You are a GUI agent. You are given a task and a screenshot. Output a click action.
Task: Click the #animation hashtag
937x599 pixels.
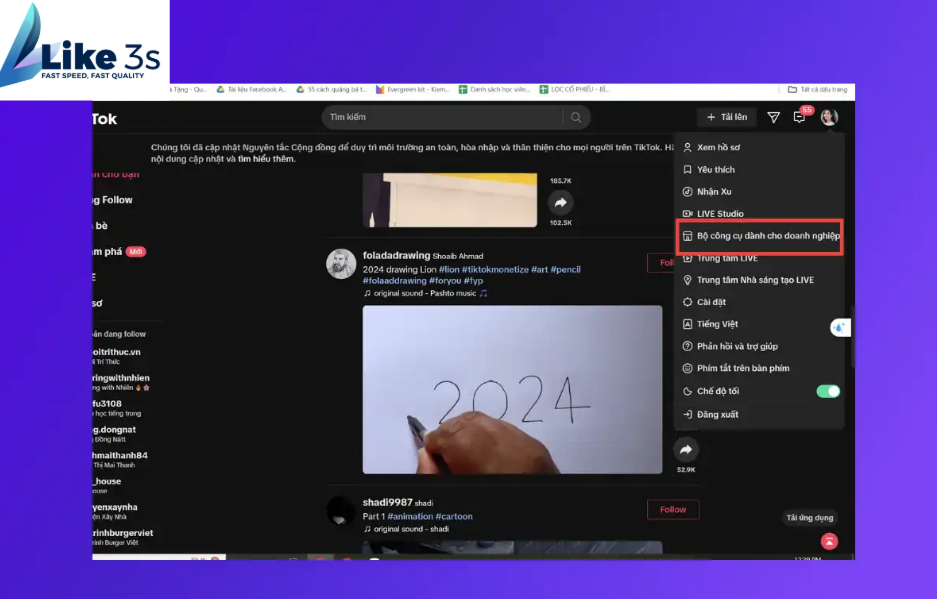pos(410,517)
